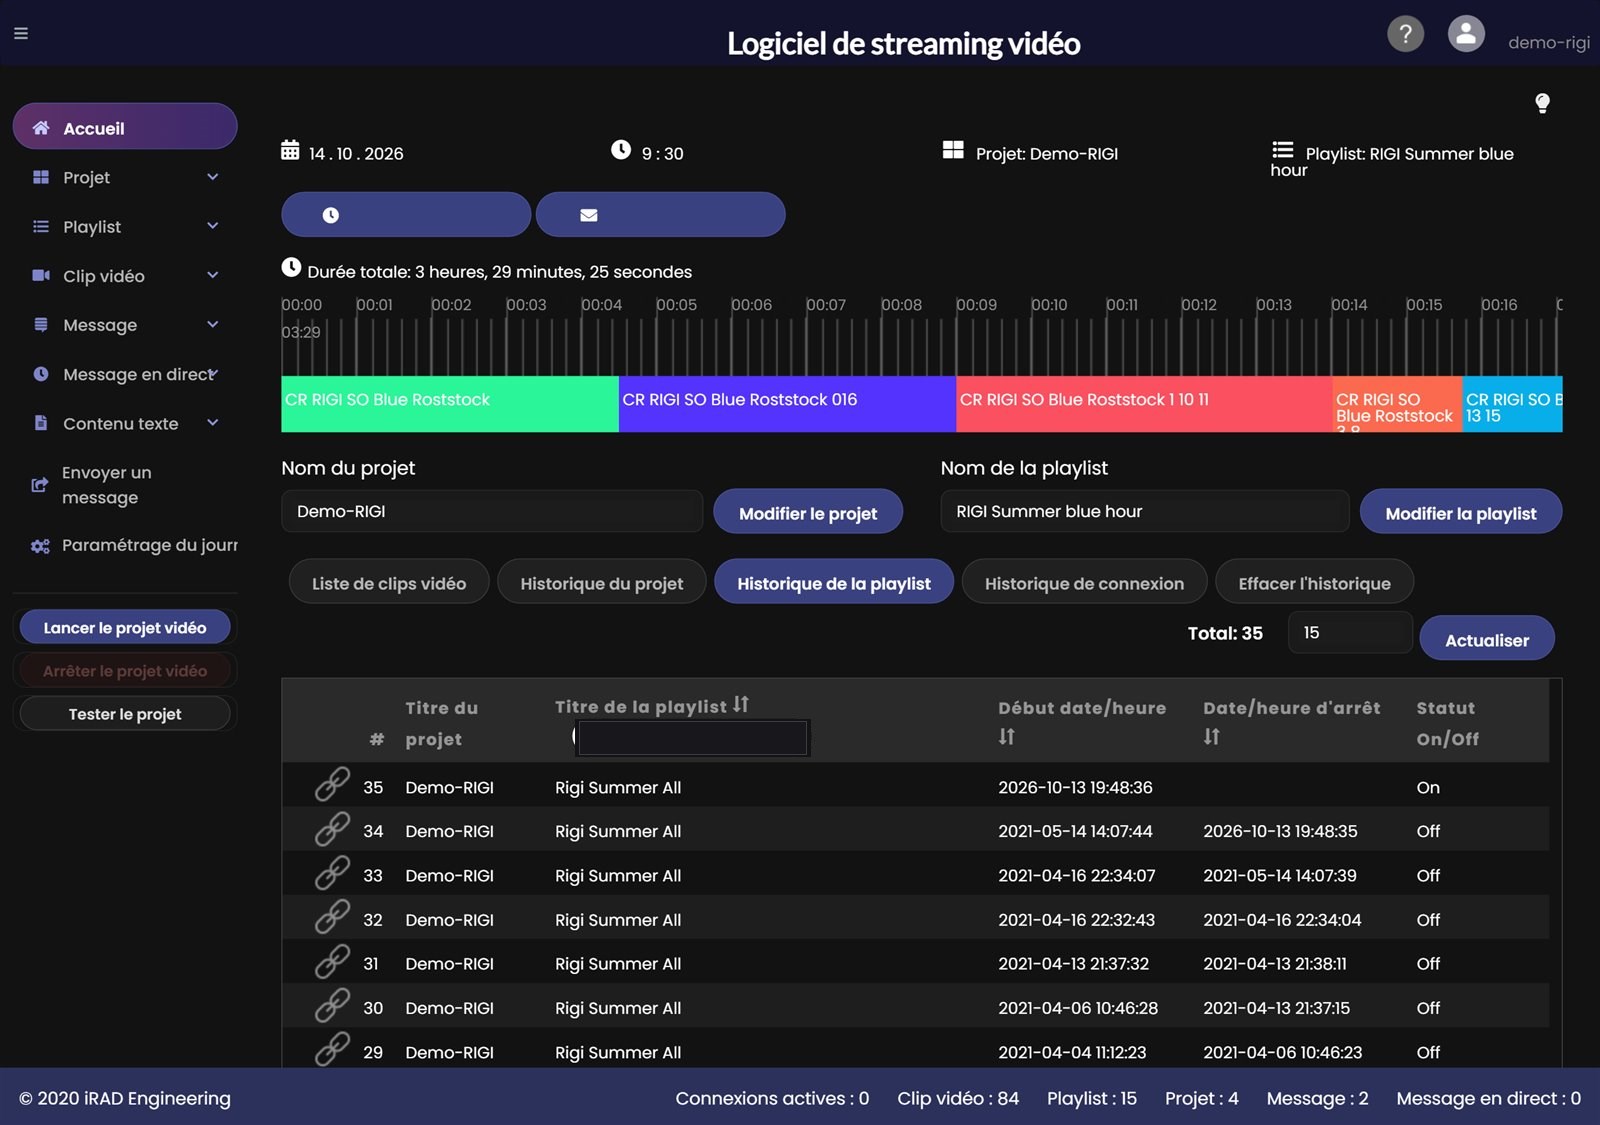The image size is (1600, 1125).
Task: Expand the Projet sidebar menu
Action: [x=125, y=178]
